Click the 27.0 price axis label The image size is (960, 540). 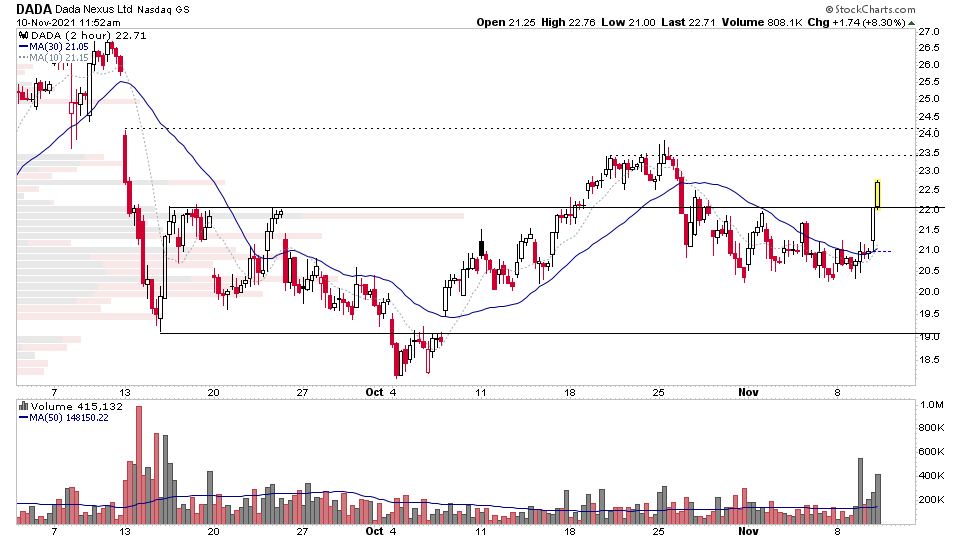pos(929,31)
